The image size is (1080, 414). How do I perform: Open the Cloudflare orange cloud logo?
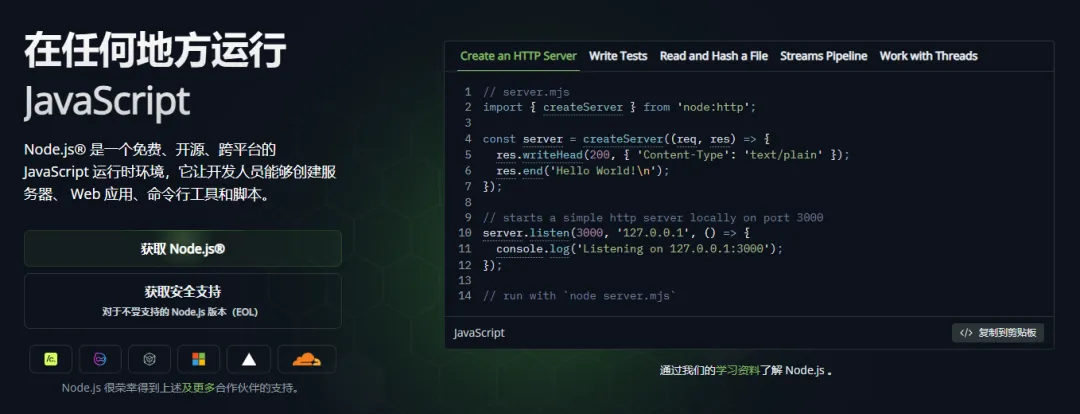click(307, 359)
